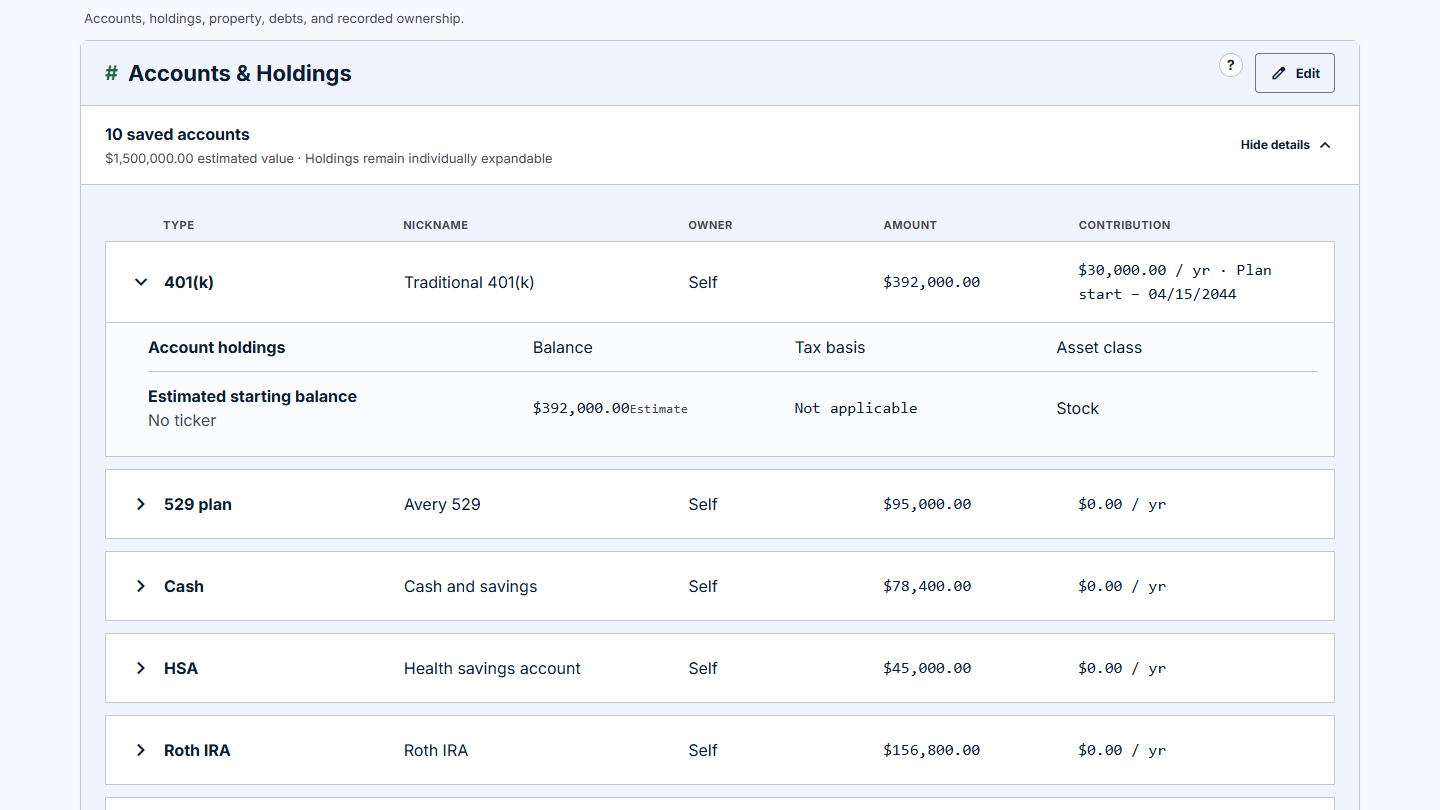Click the 10 saved accounts heading
1440x810 pixels.
point(177,134)
